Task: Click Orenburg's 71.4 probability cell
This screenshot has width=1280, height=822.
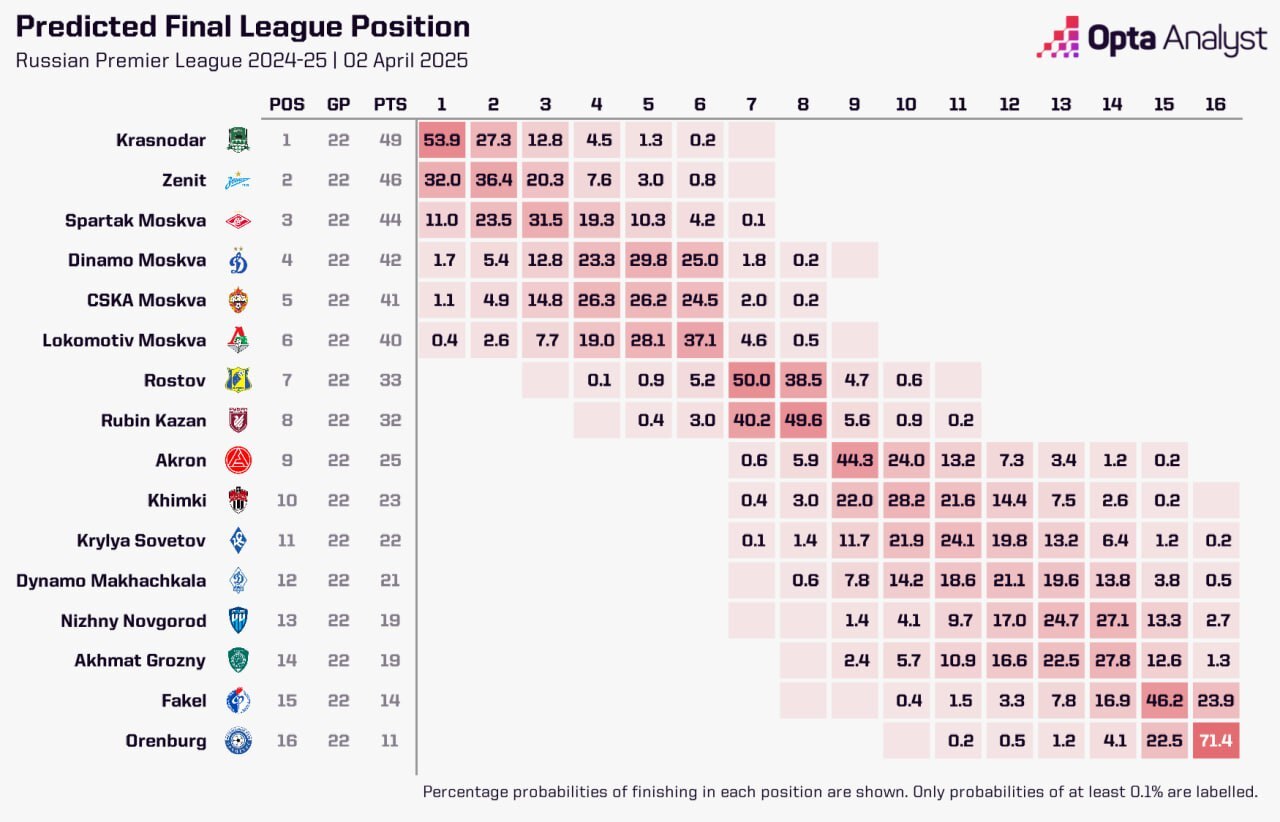Action: 1216,740
